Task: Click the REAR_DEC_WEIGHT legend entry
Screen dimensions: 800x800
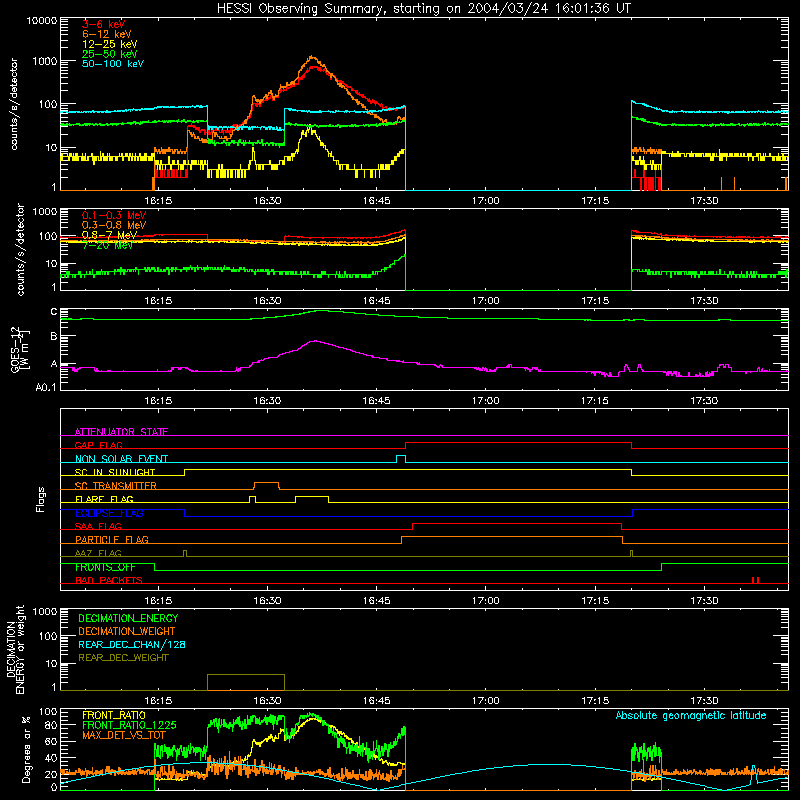Action: [123, 658]
